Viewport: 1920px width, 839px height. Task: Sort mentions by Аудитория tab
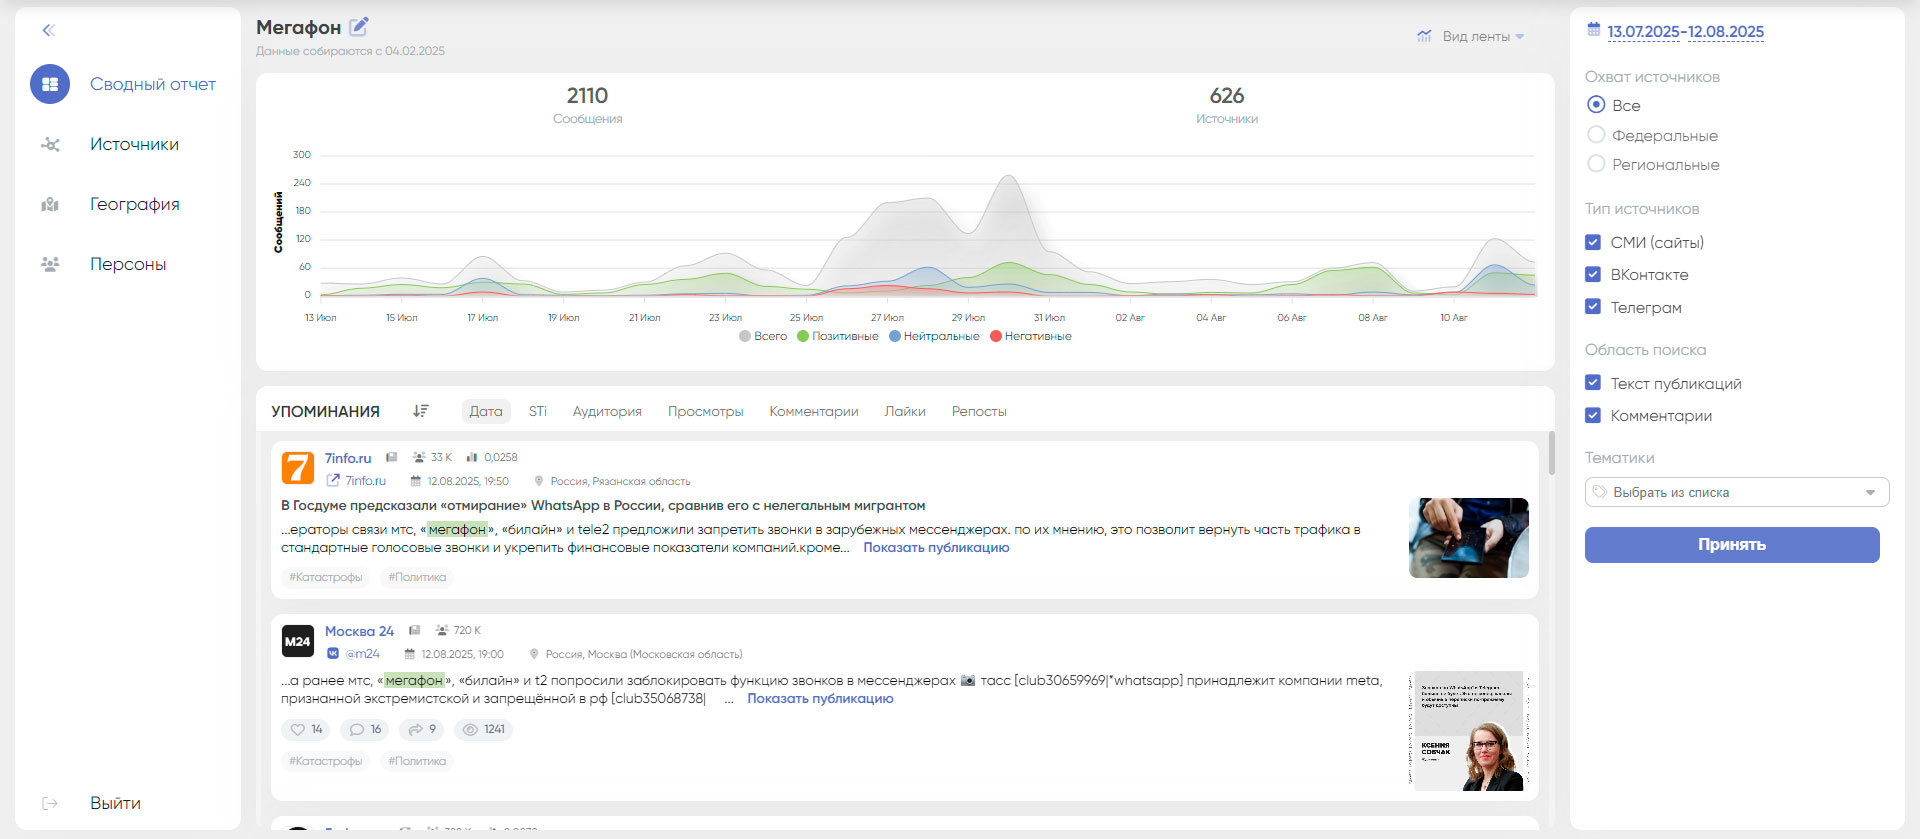tap(607, 411)
